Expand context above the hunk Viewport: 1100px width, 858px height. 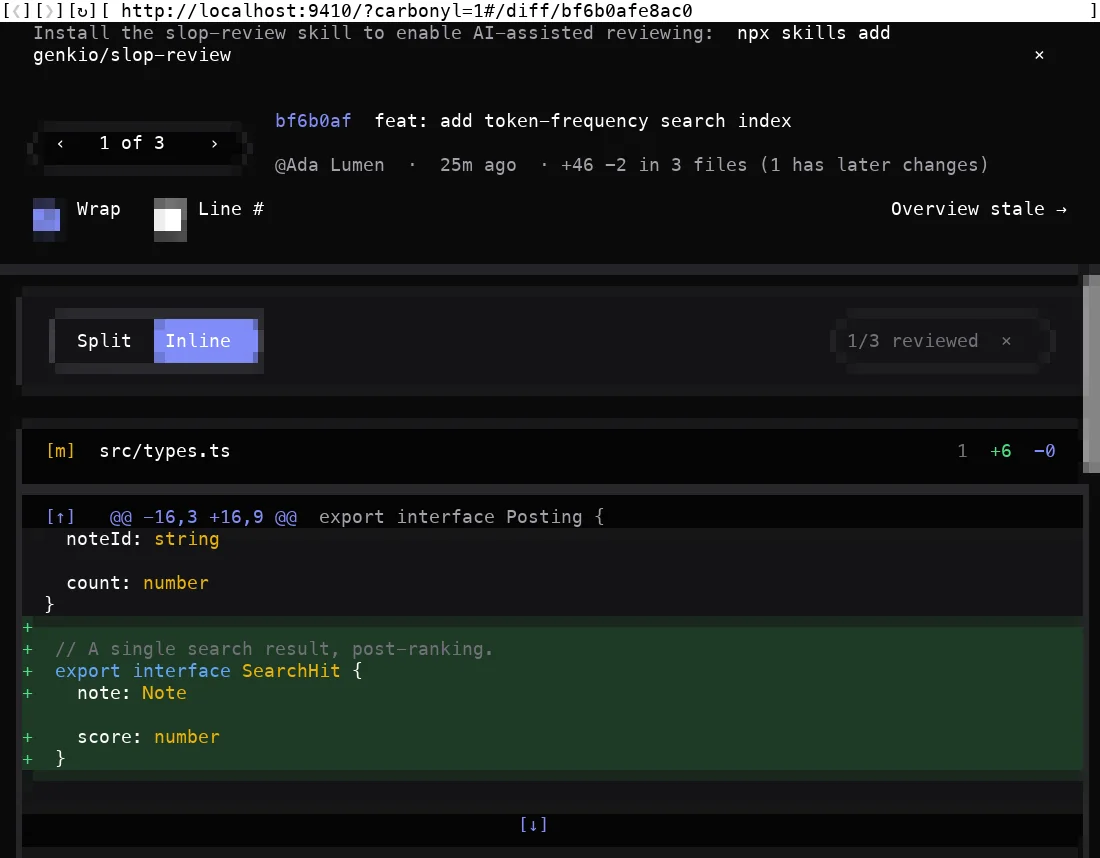coord(60,517)
